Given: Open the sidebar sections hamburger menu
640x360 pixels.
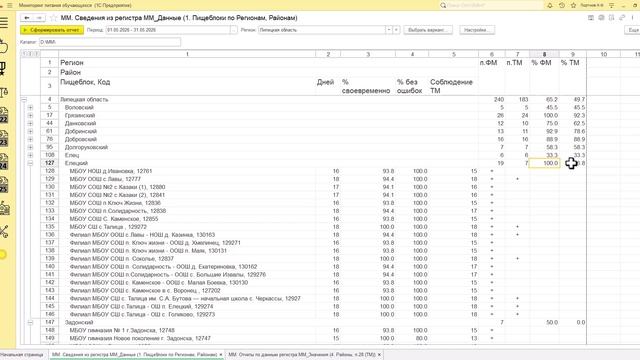Looking at the screenshot, I should click(x=4, y=22).
